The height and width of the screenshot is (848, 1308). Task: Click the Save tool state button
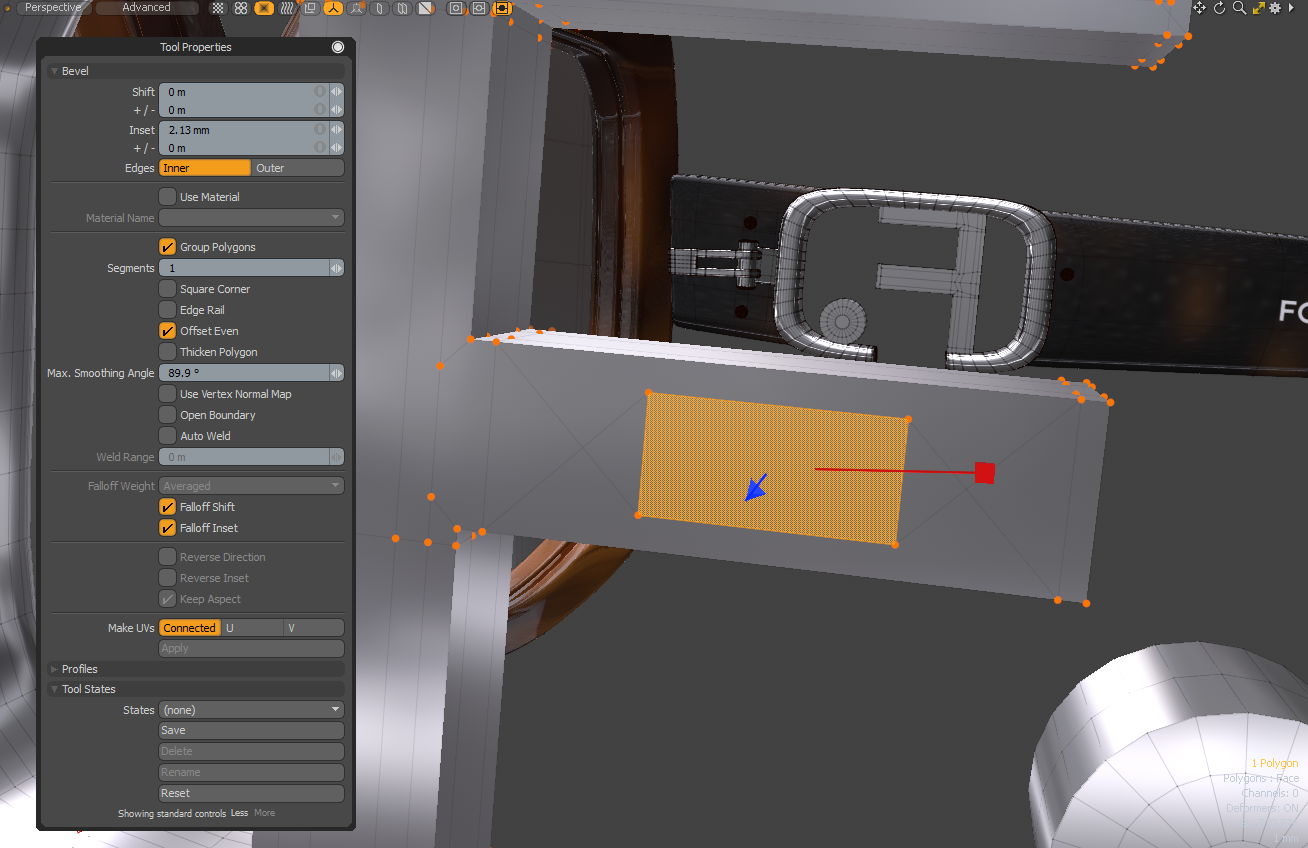click(251, 731)
